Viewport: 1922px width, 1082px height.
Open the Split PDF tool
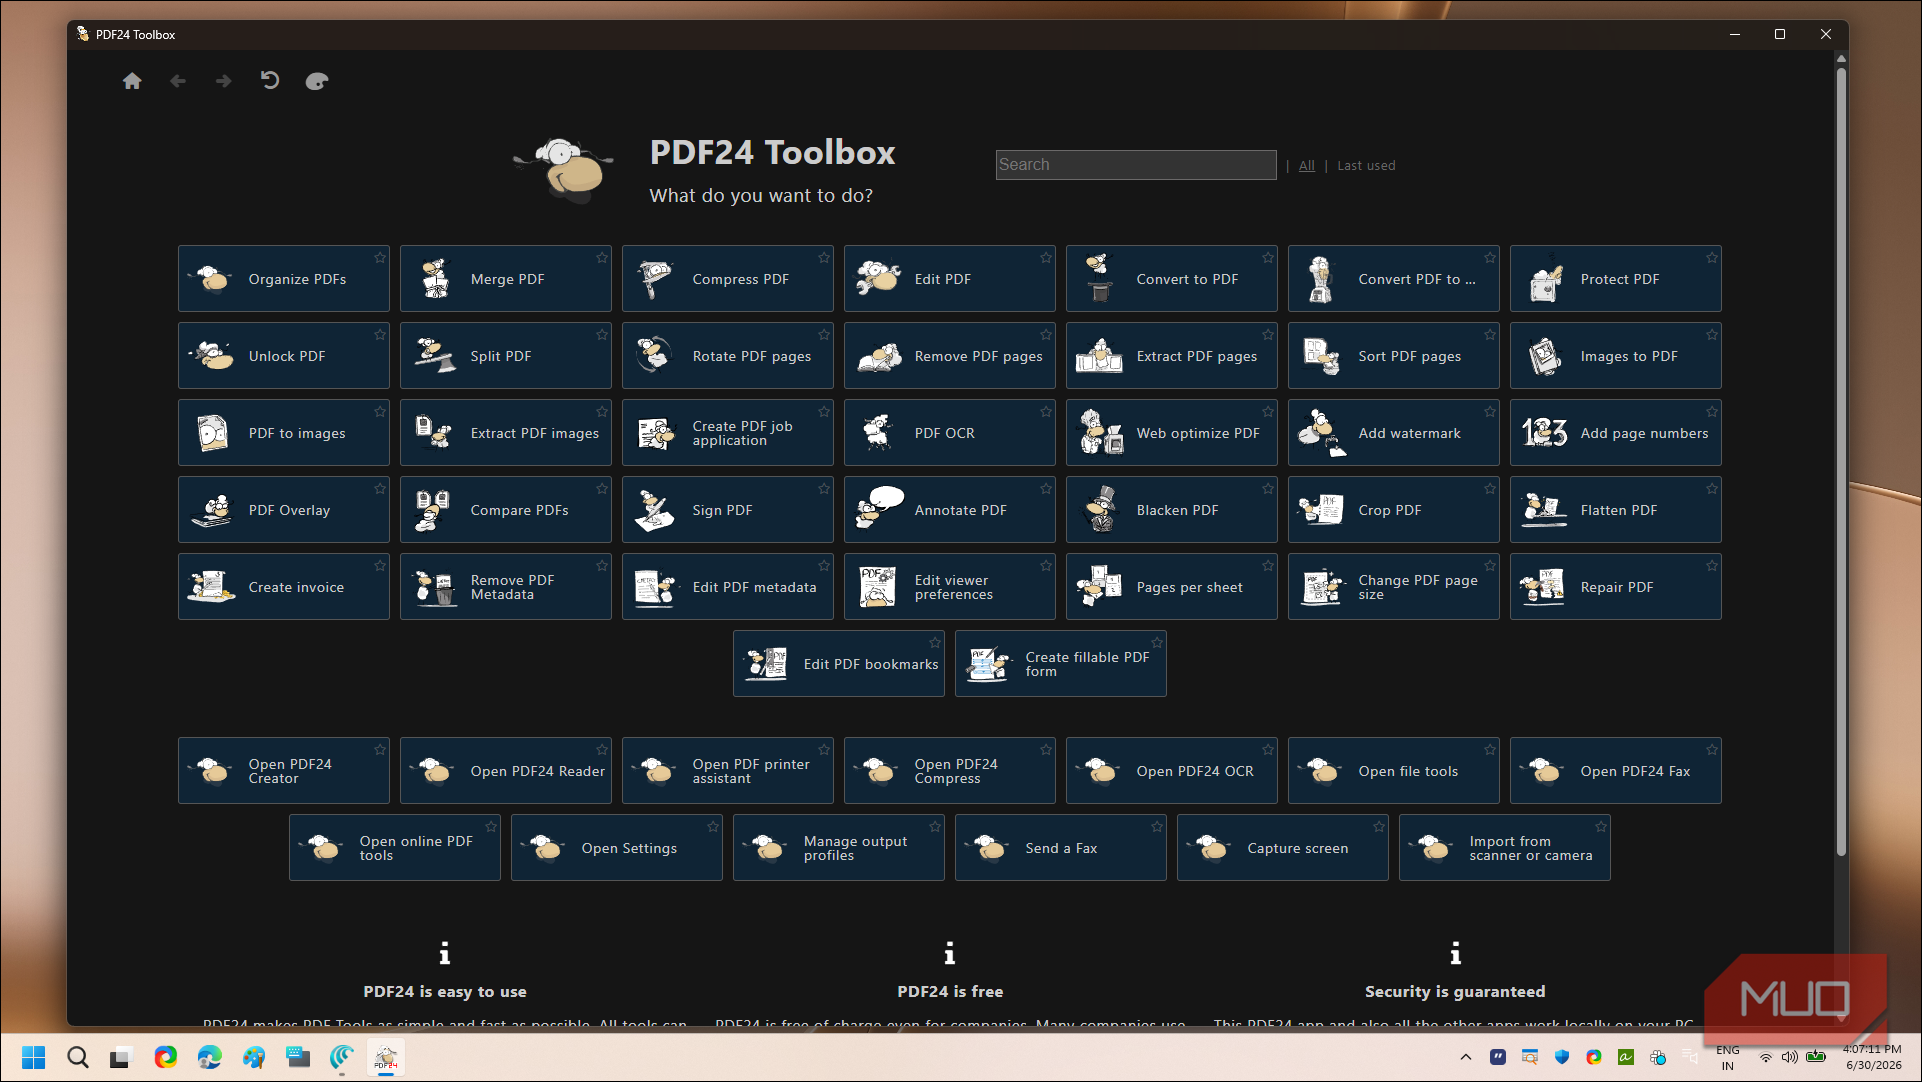click(506, 356)
